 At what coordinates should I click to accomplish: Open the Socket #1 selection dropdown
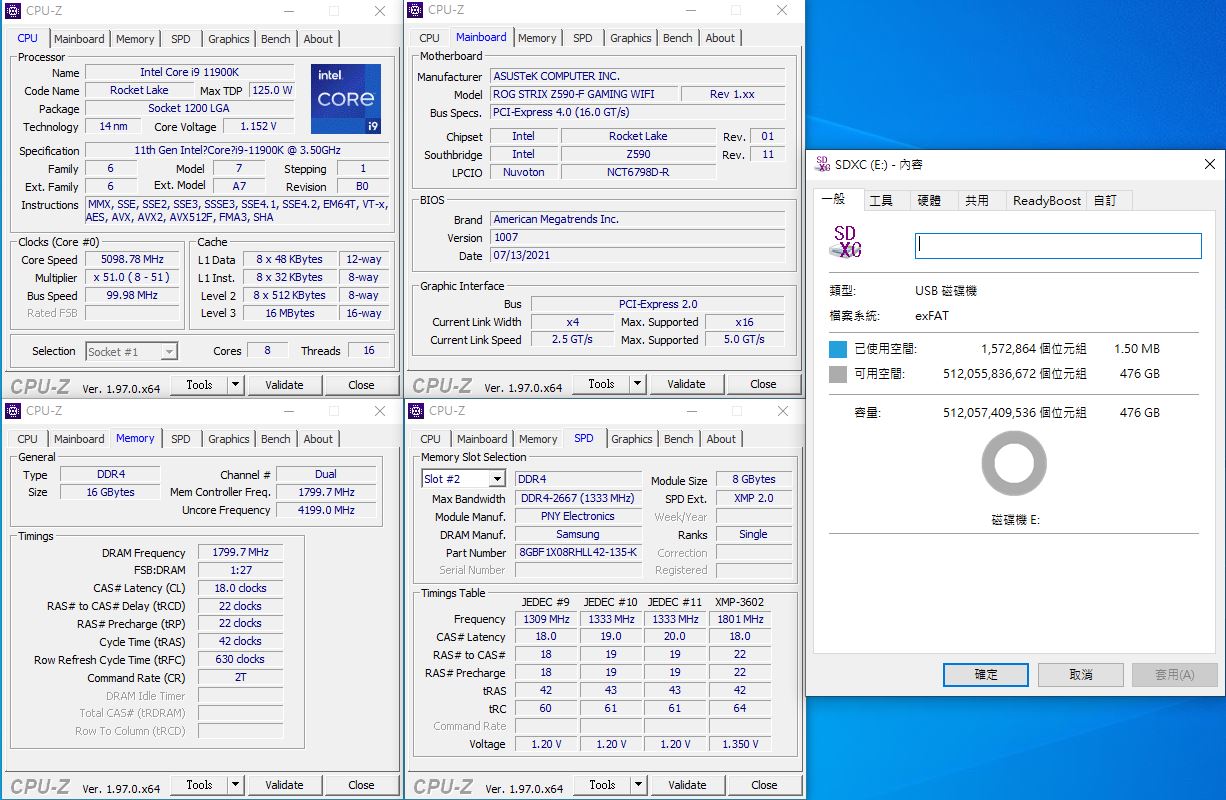point(169,351)
